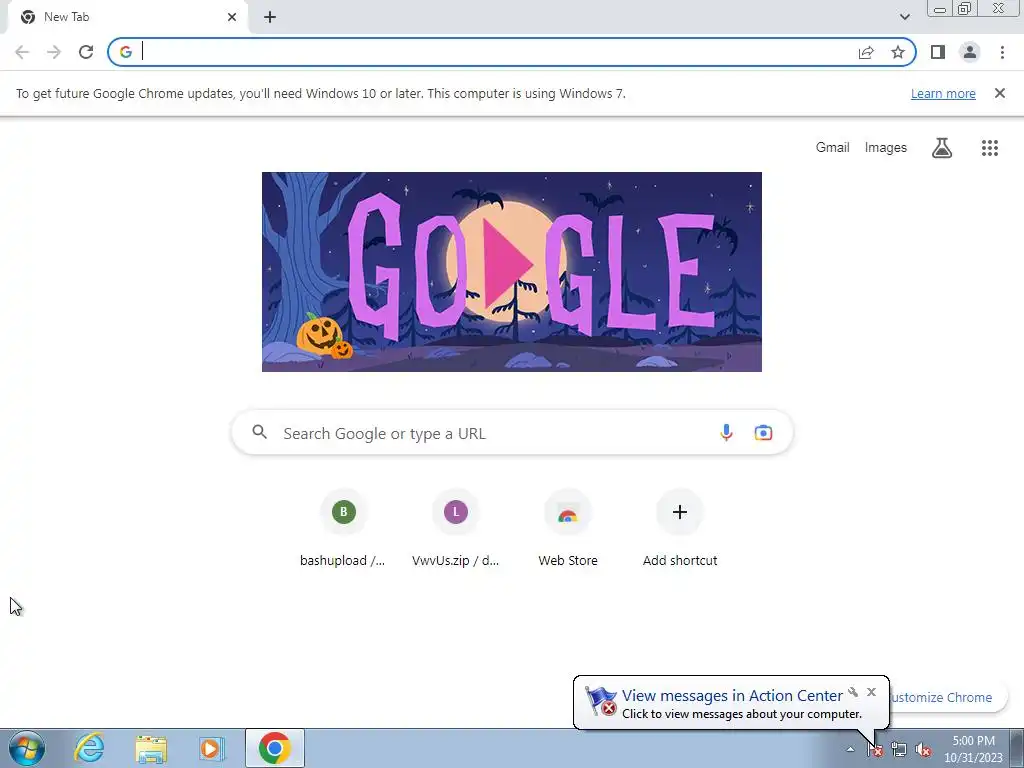Launch Internet Explorer from taskbar

89,748
